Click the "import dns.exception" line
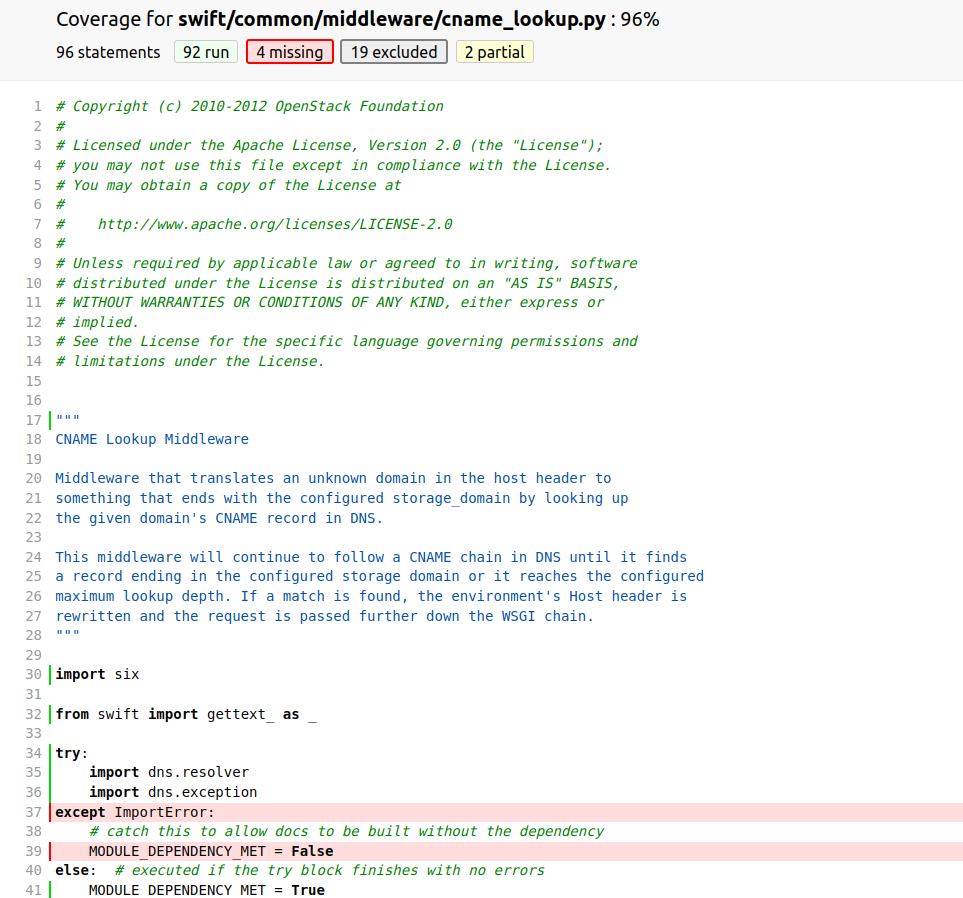This screenshot has width=963, height=898. (x=172, y=792)
